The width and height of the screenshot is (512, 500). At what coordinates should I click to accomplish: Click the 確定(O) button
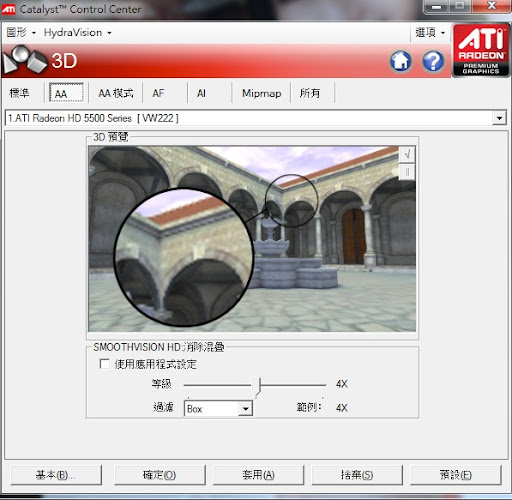159,475
